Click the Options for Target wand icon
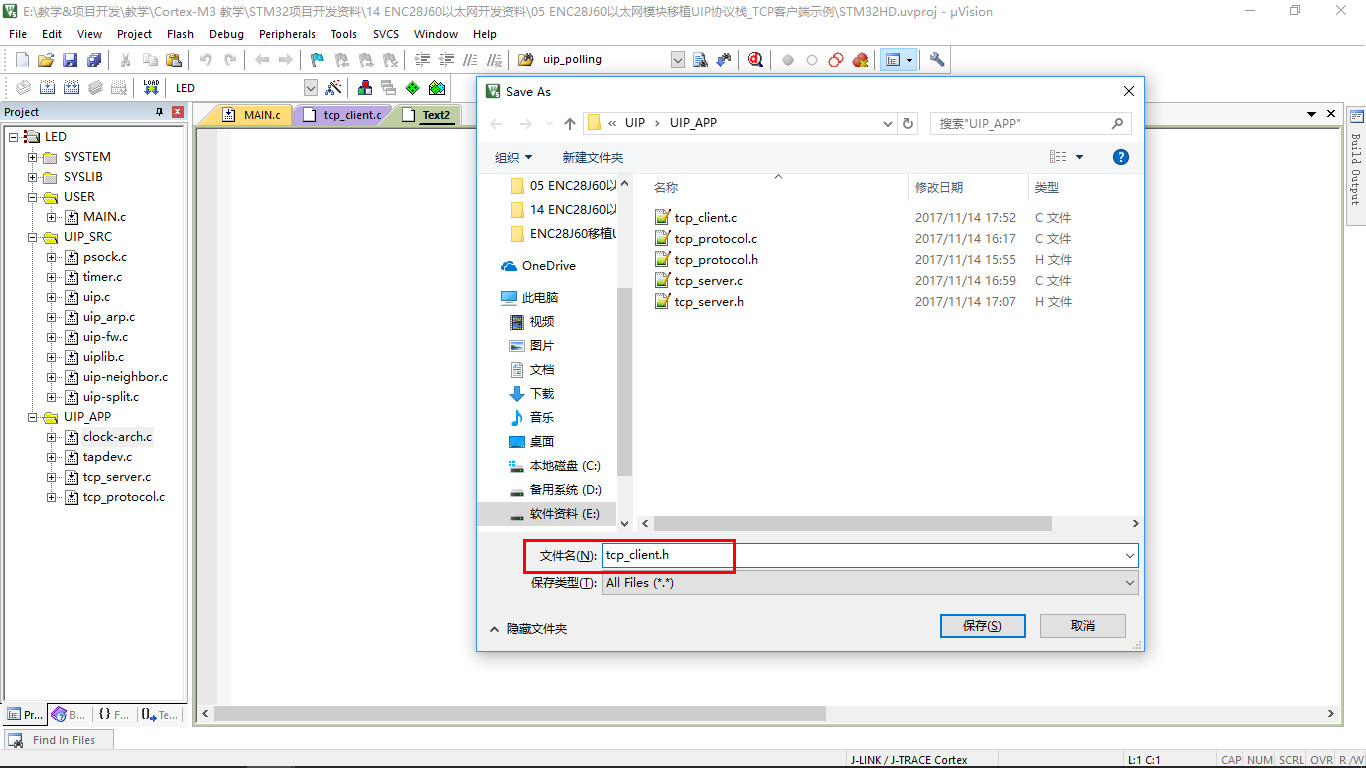 tap(331, 87)
